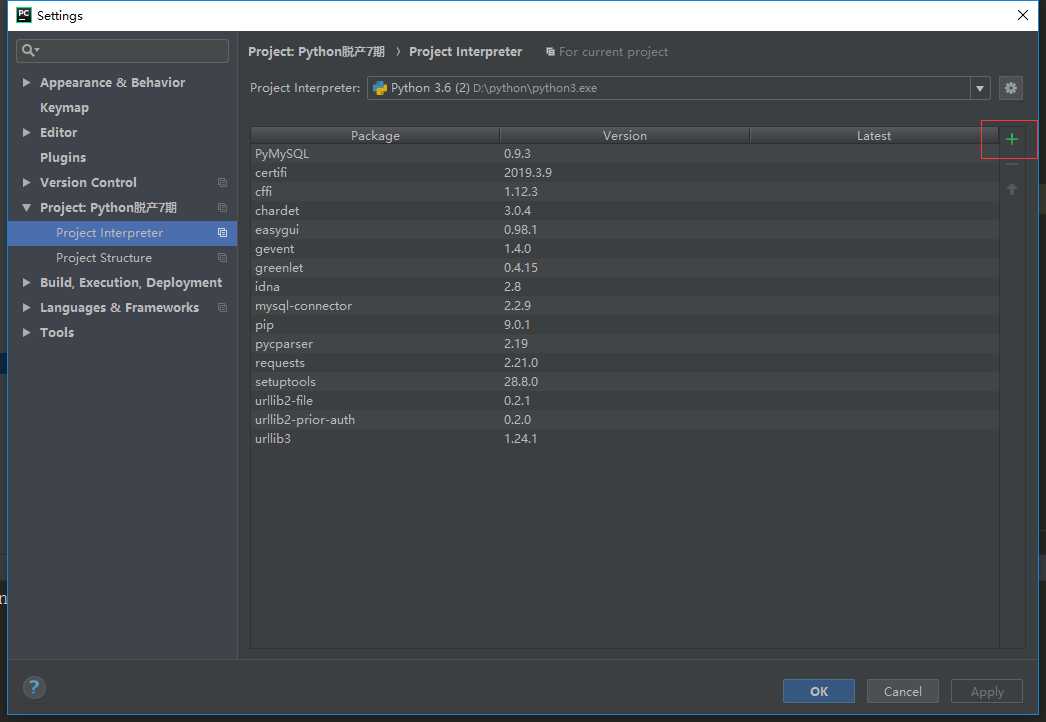Select the pycparser package row
The width and height of the screenshot is (1046, 722).
624,344
